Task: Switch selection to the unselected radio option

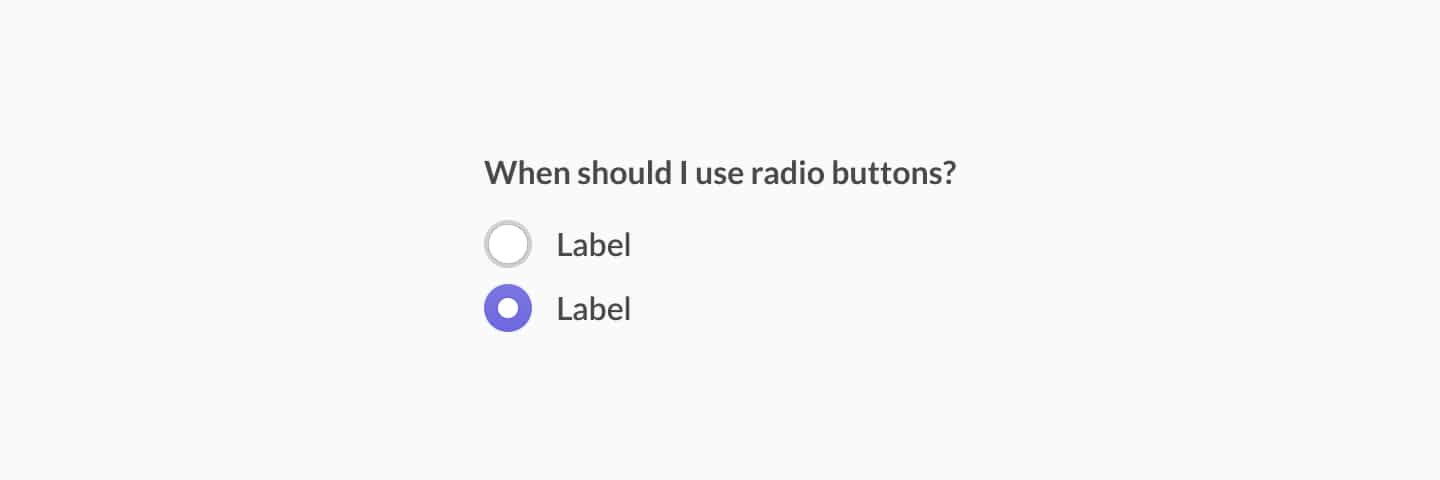Action: click(508, 244)
